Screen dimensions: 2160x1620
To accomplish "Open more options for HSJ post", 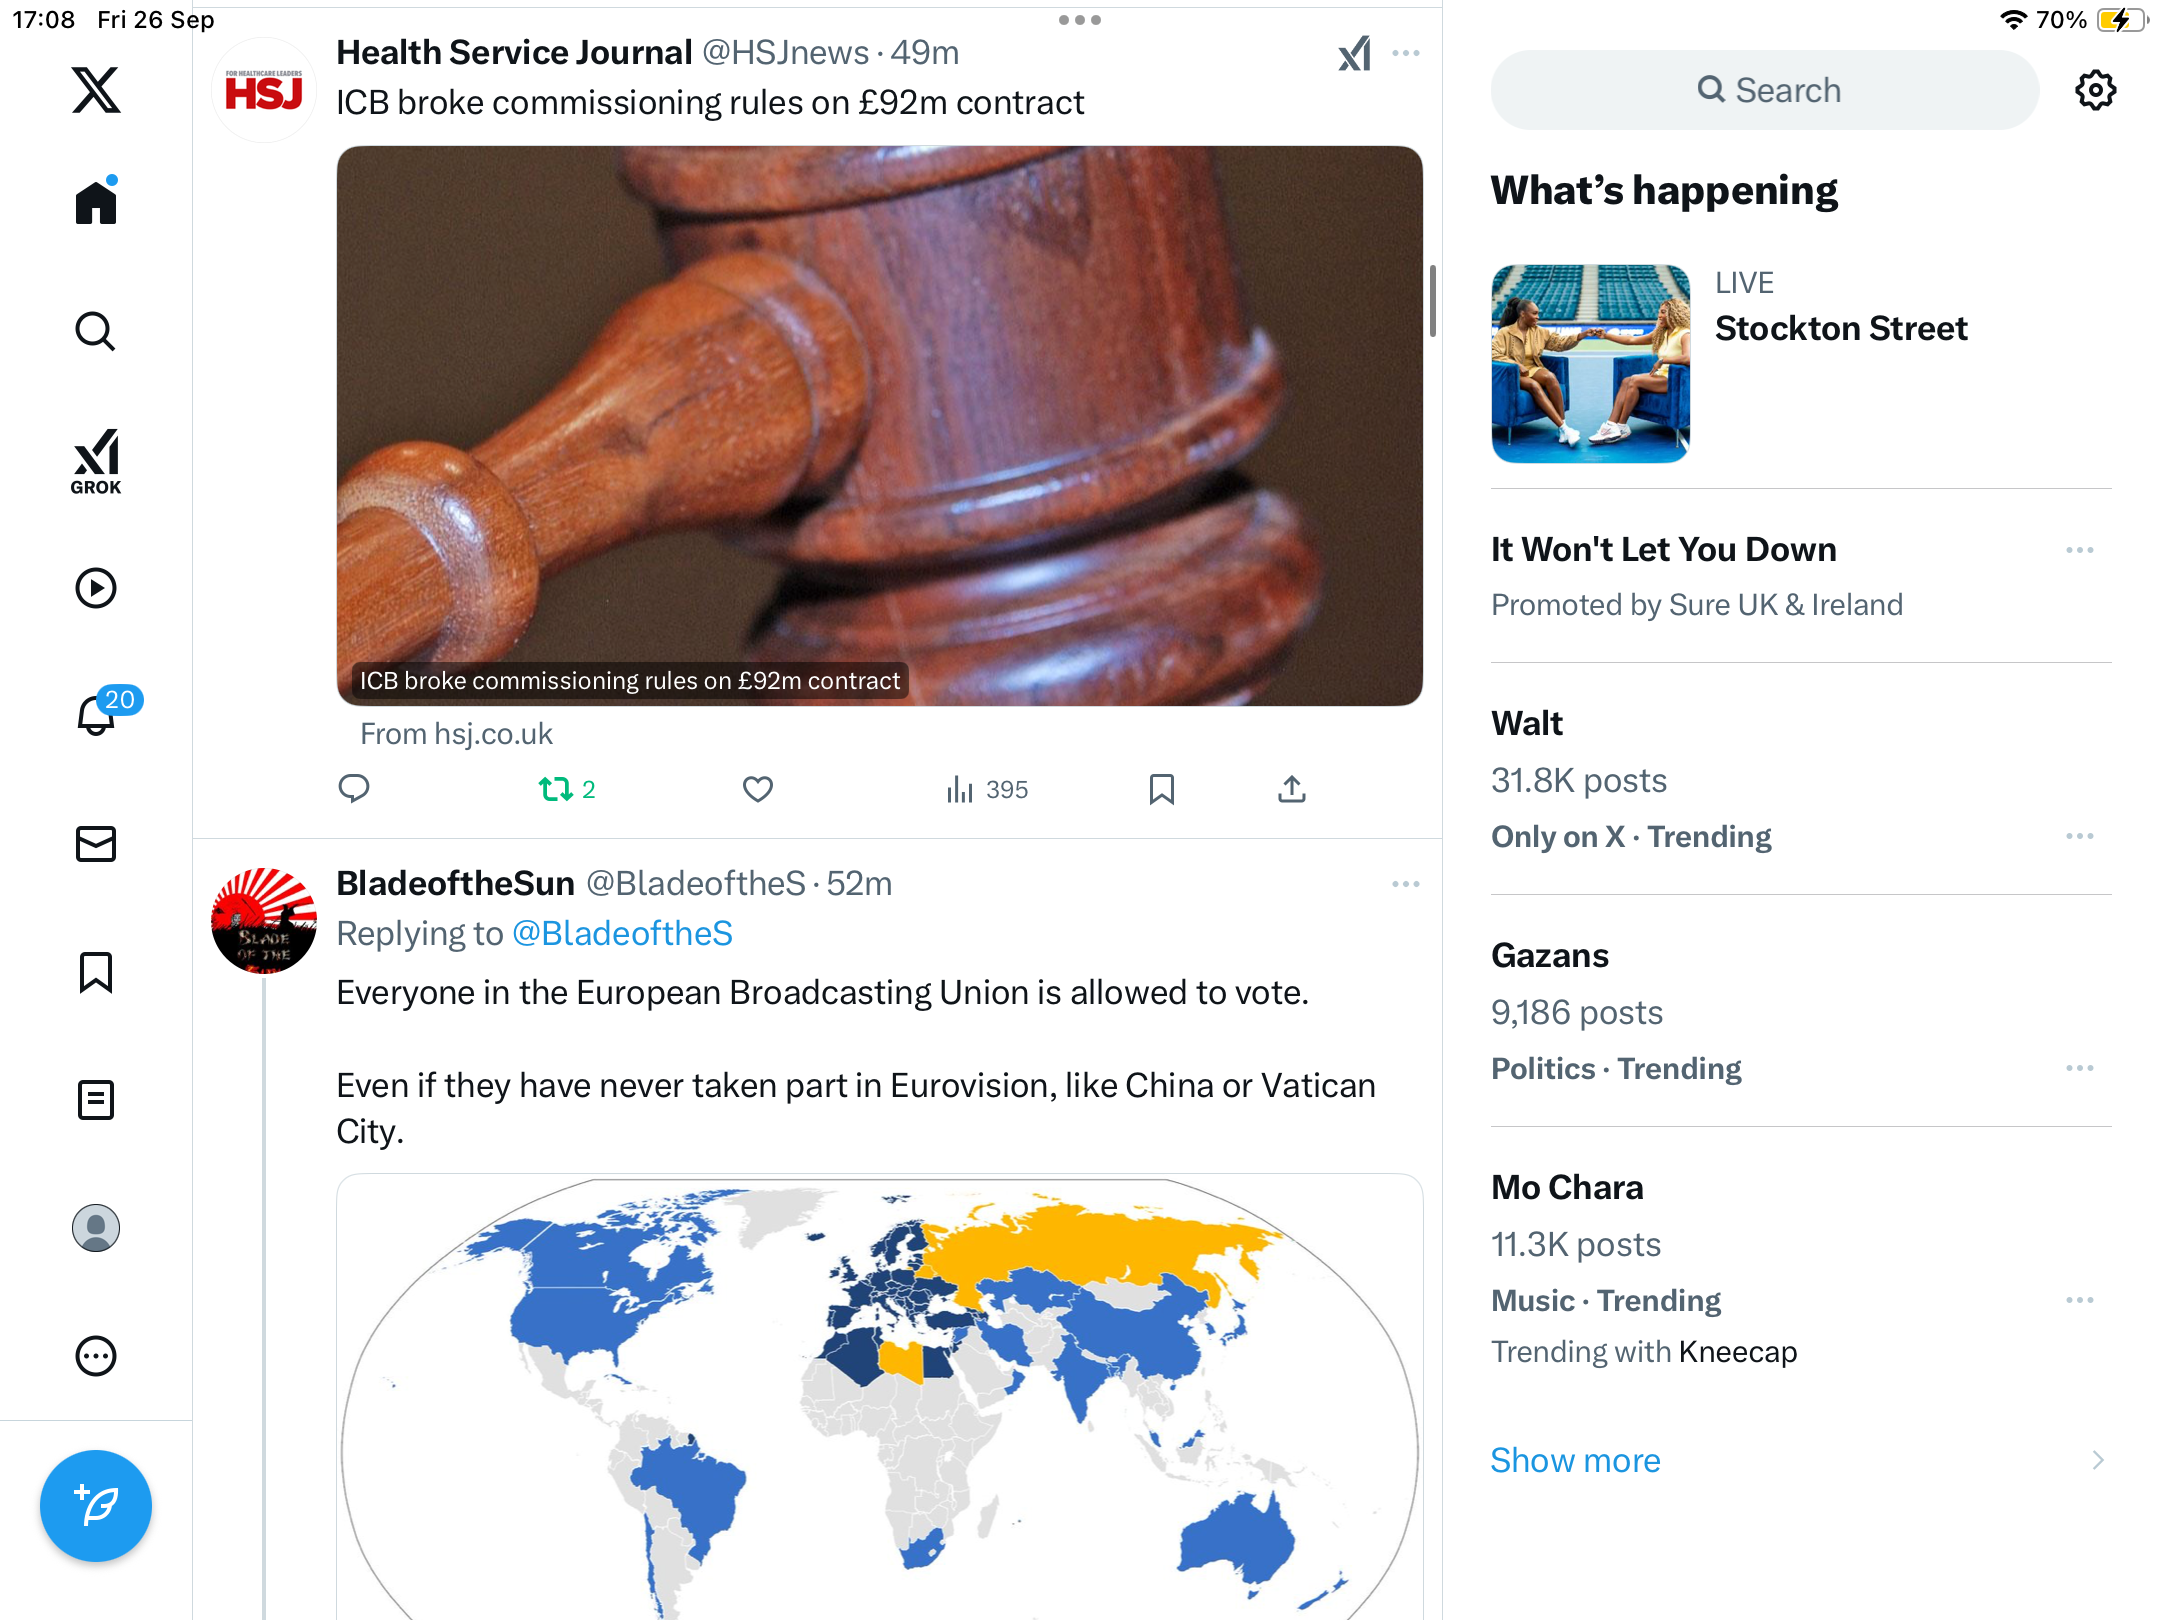I will coord(1406,53).
